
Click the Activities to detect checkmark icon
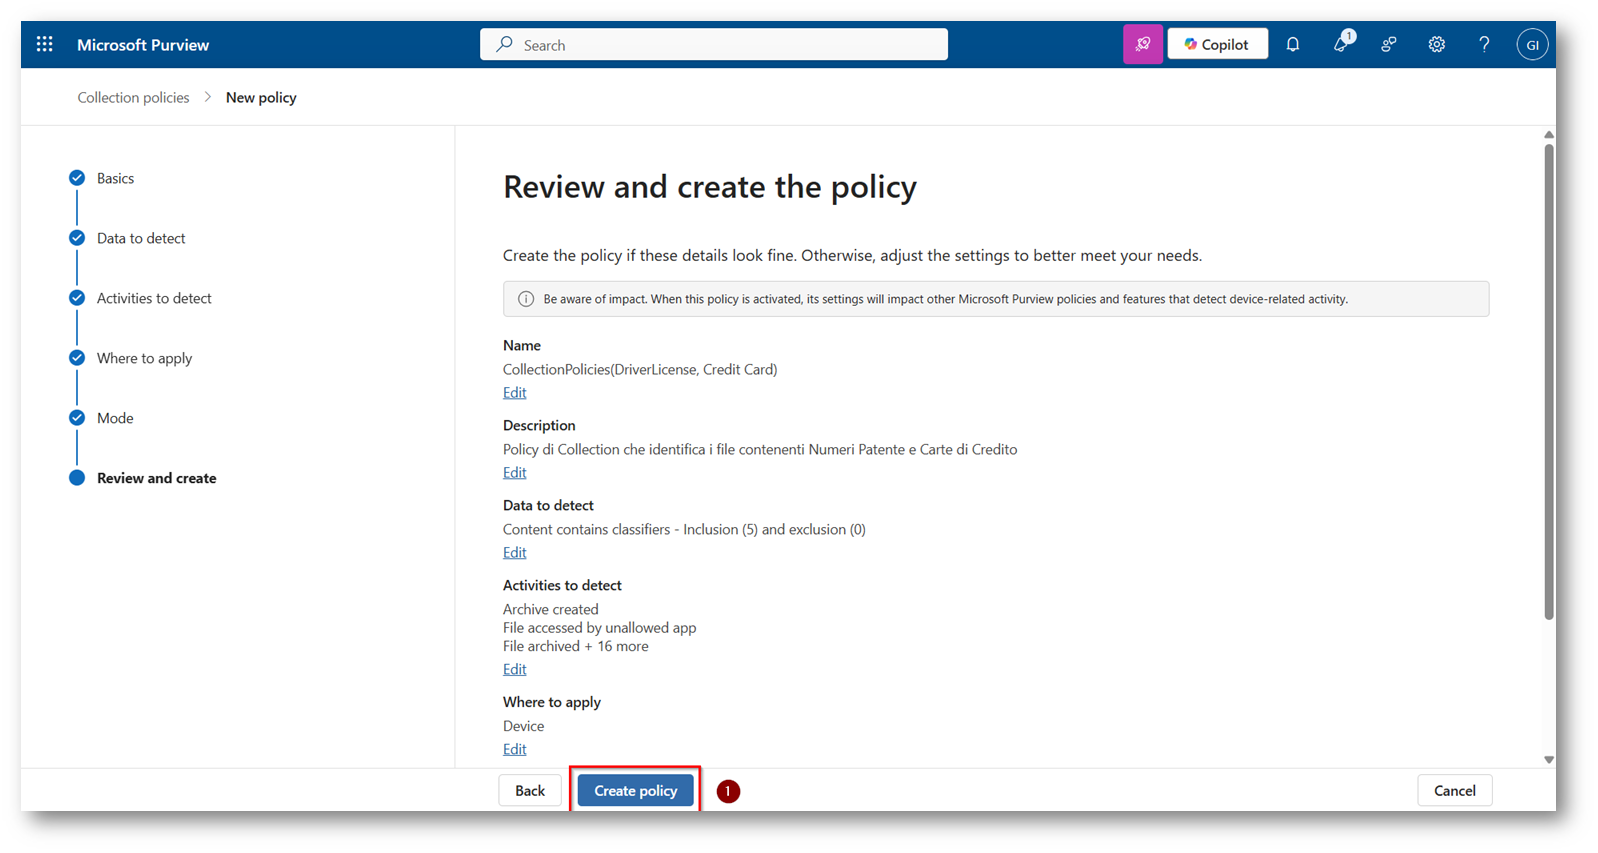click(x=77, y=298)
